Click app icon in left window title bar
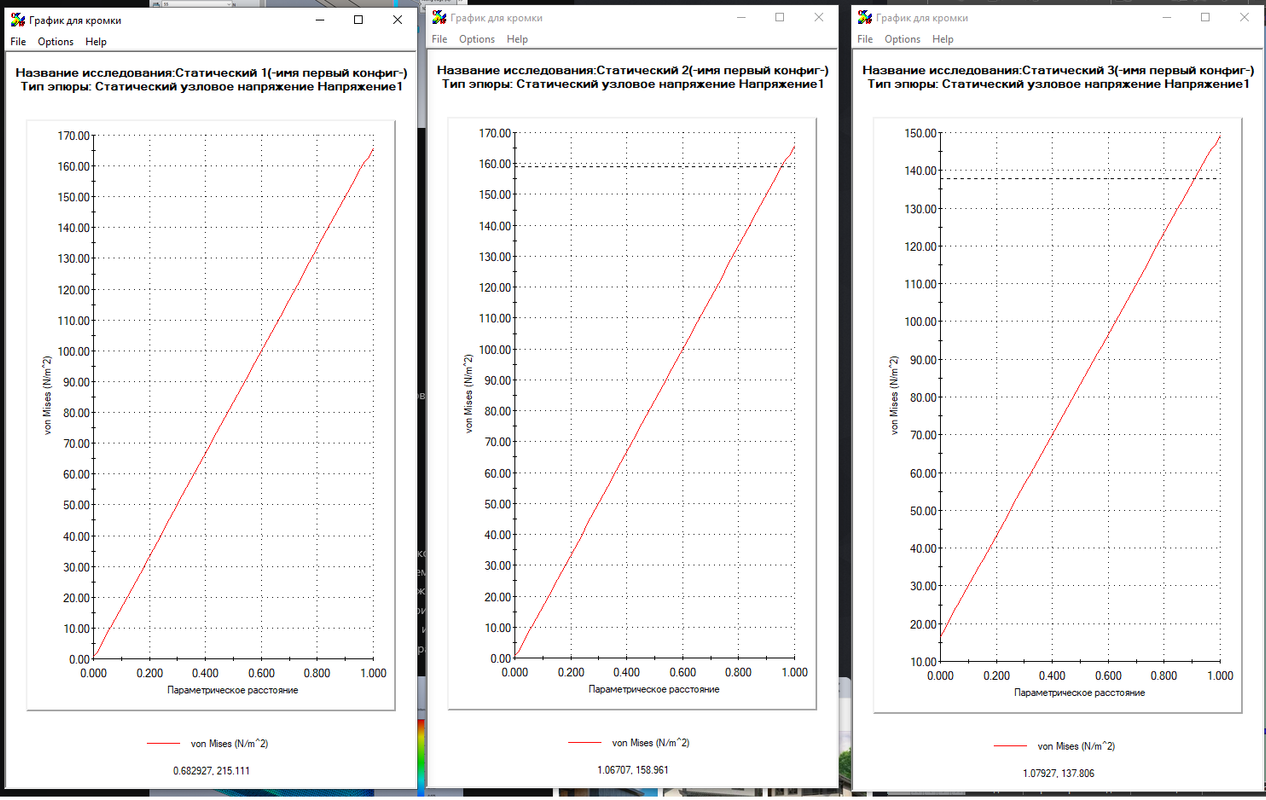Viewport: 1266px width, 800px height. click(18, 20)
